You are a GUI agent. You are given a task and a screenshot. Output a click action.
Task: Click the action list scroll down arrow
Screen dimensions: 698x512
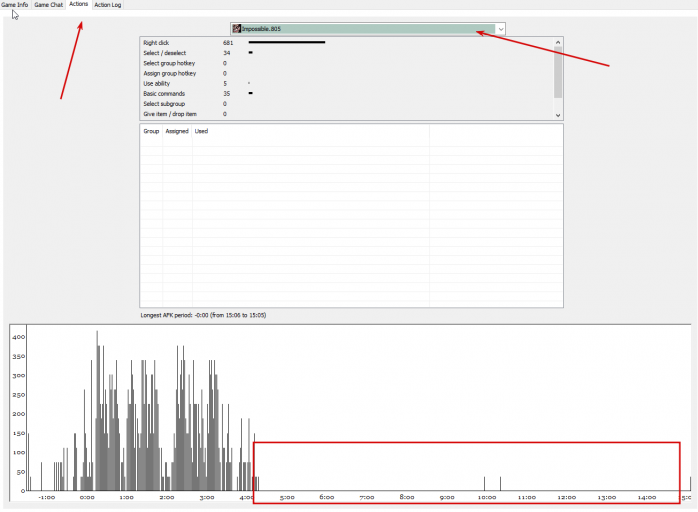tap(558, 115)
